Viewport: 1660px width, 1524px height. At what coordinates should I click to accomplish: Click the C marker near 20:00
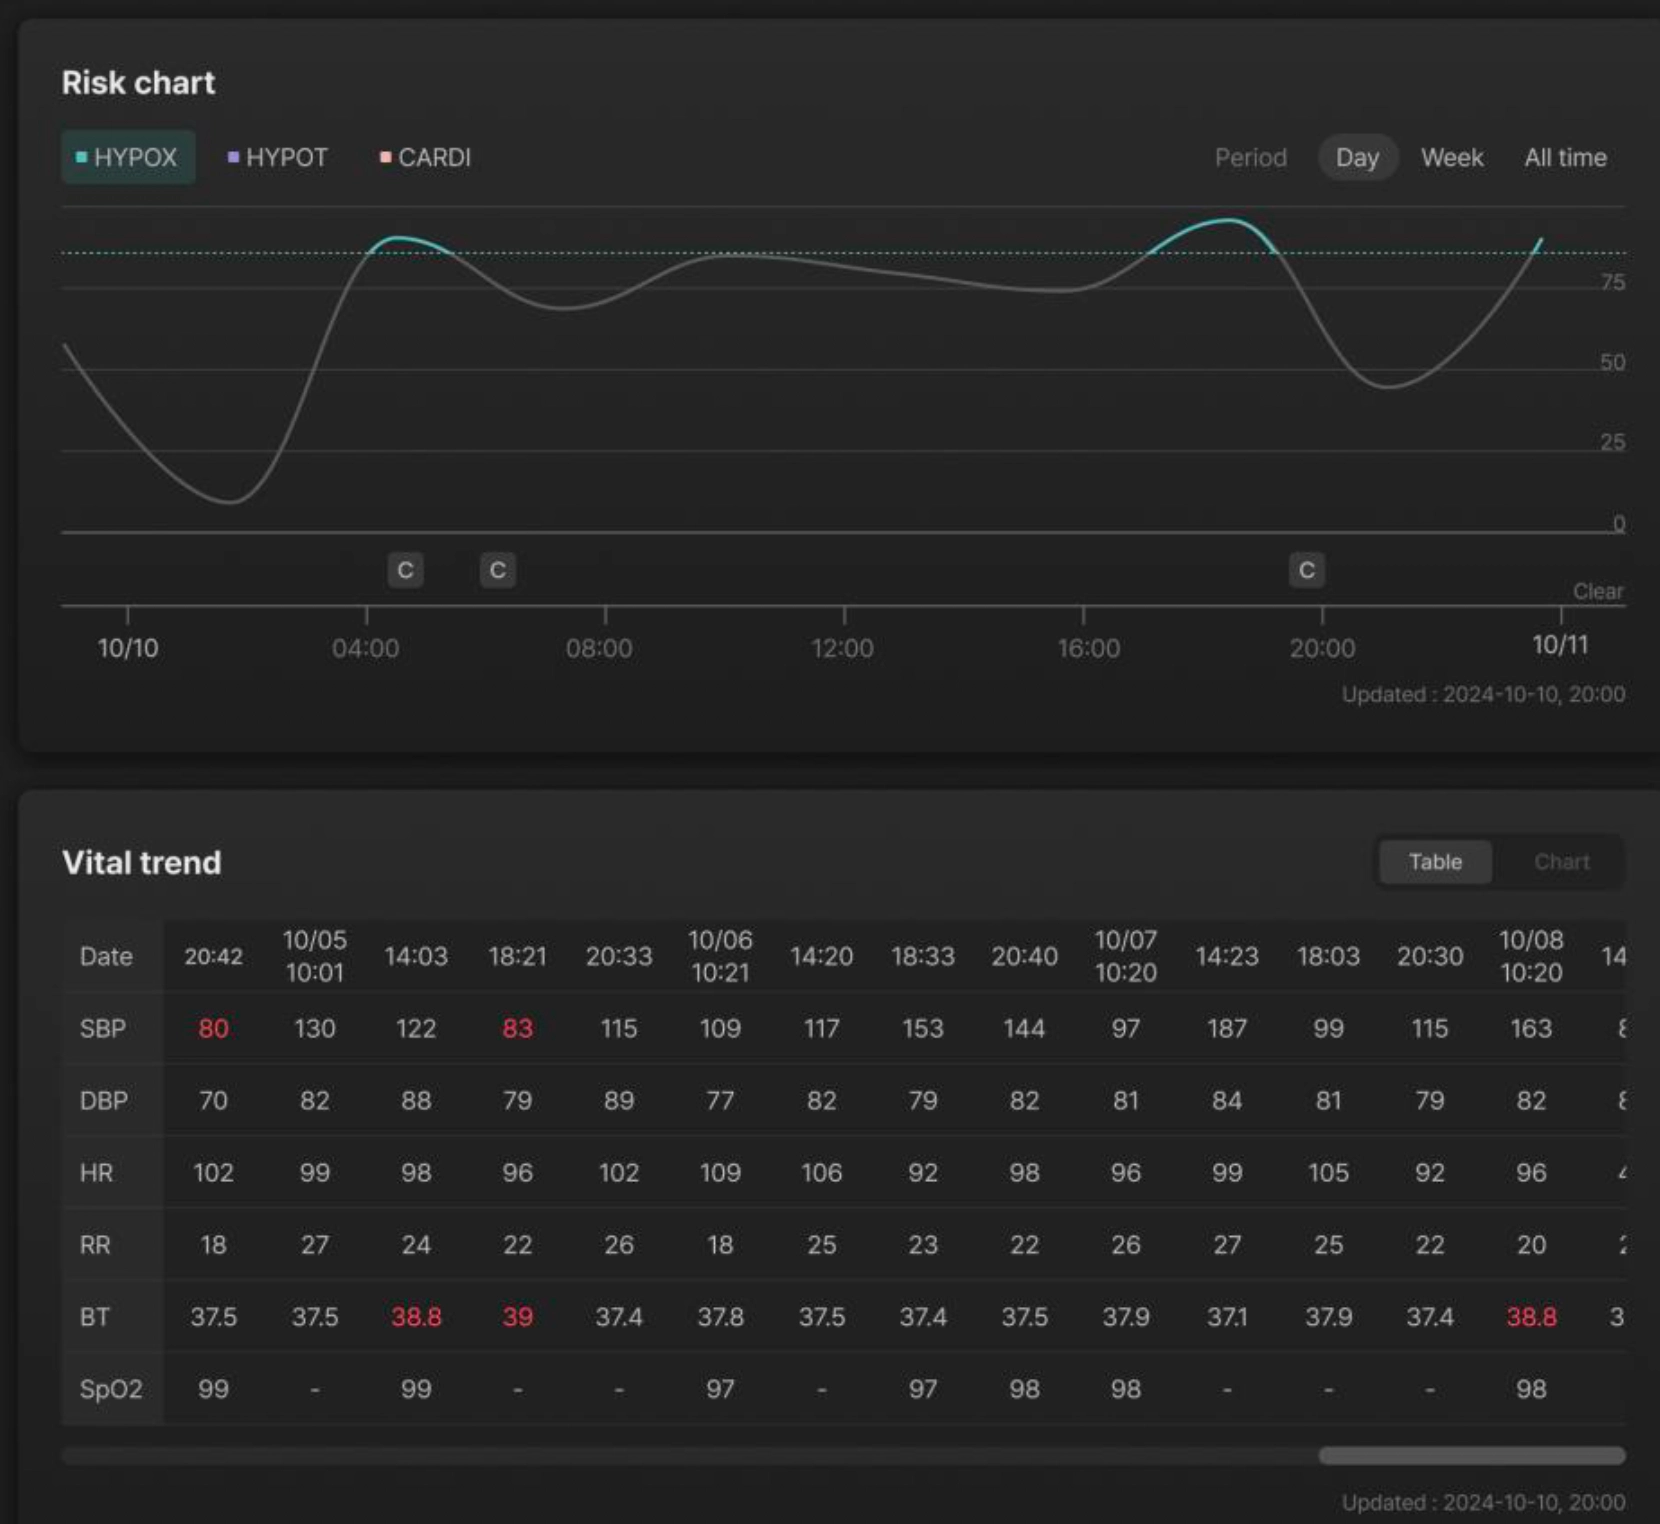(x=1306, y=570)
